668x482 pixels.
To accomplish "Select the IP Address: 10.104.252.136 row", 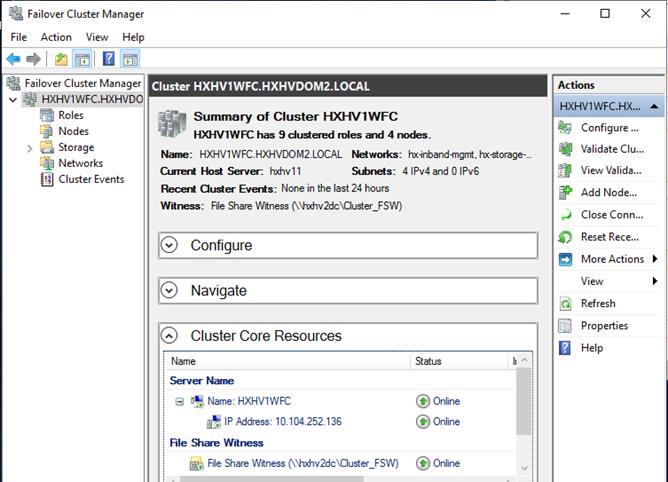I will (341, 421).
